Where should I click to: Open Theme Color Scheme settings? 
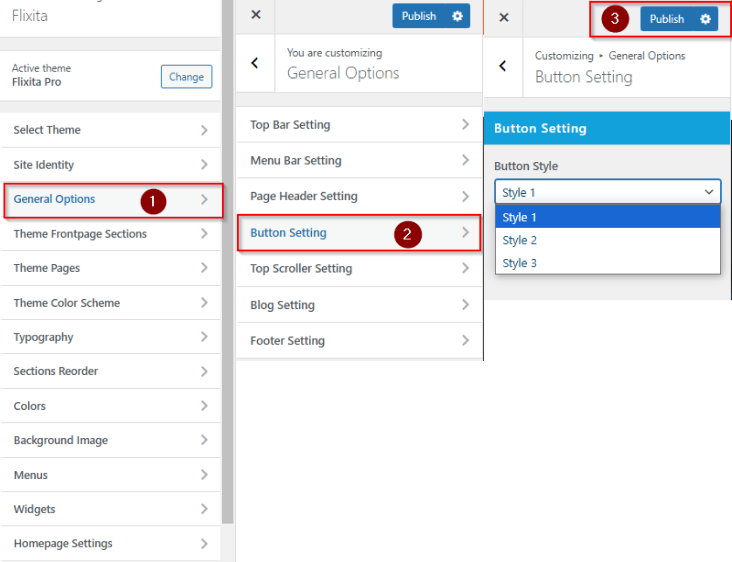coord(111,303)
